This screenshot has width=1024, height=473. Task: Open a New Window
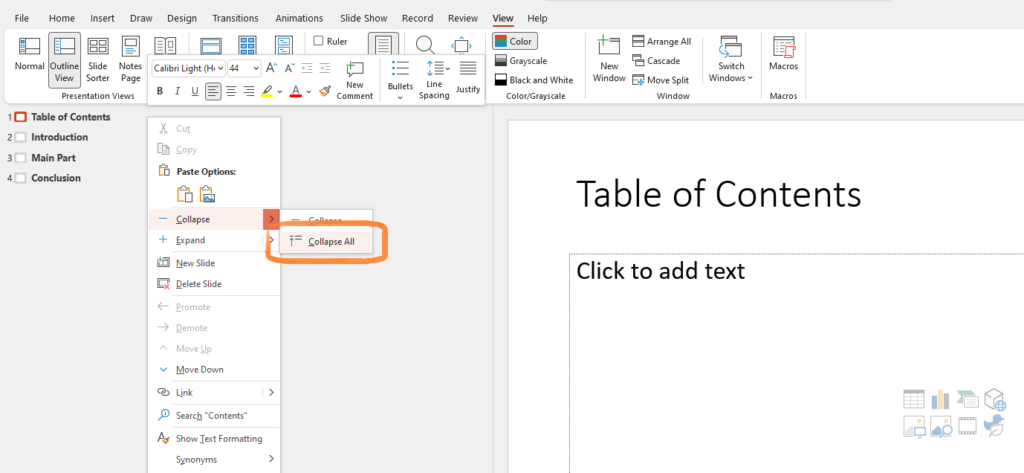(x=609, y=58)
